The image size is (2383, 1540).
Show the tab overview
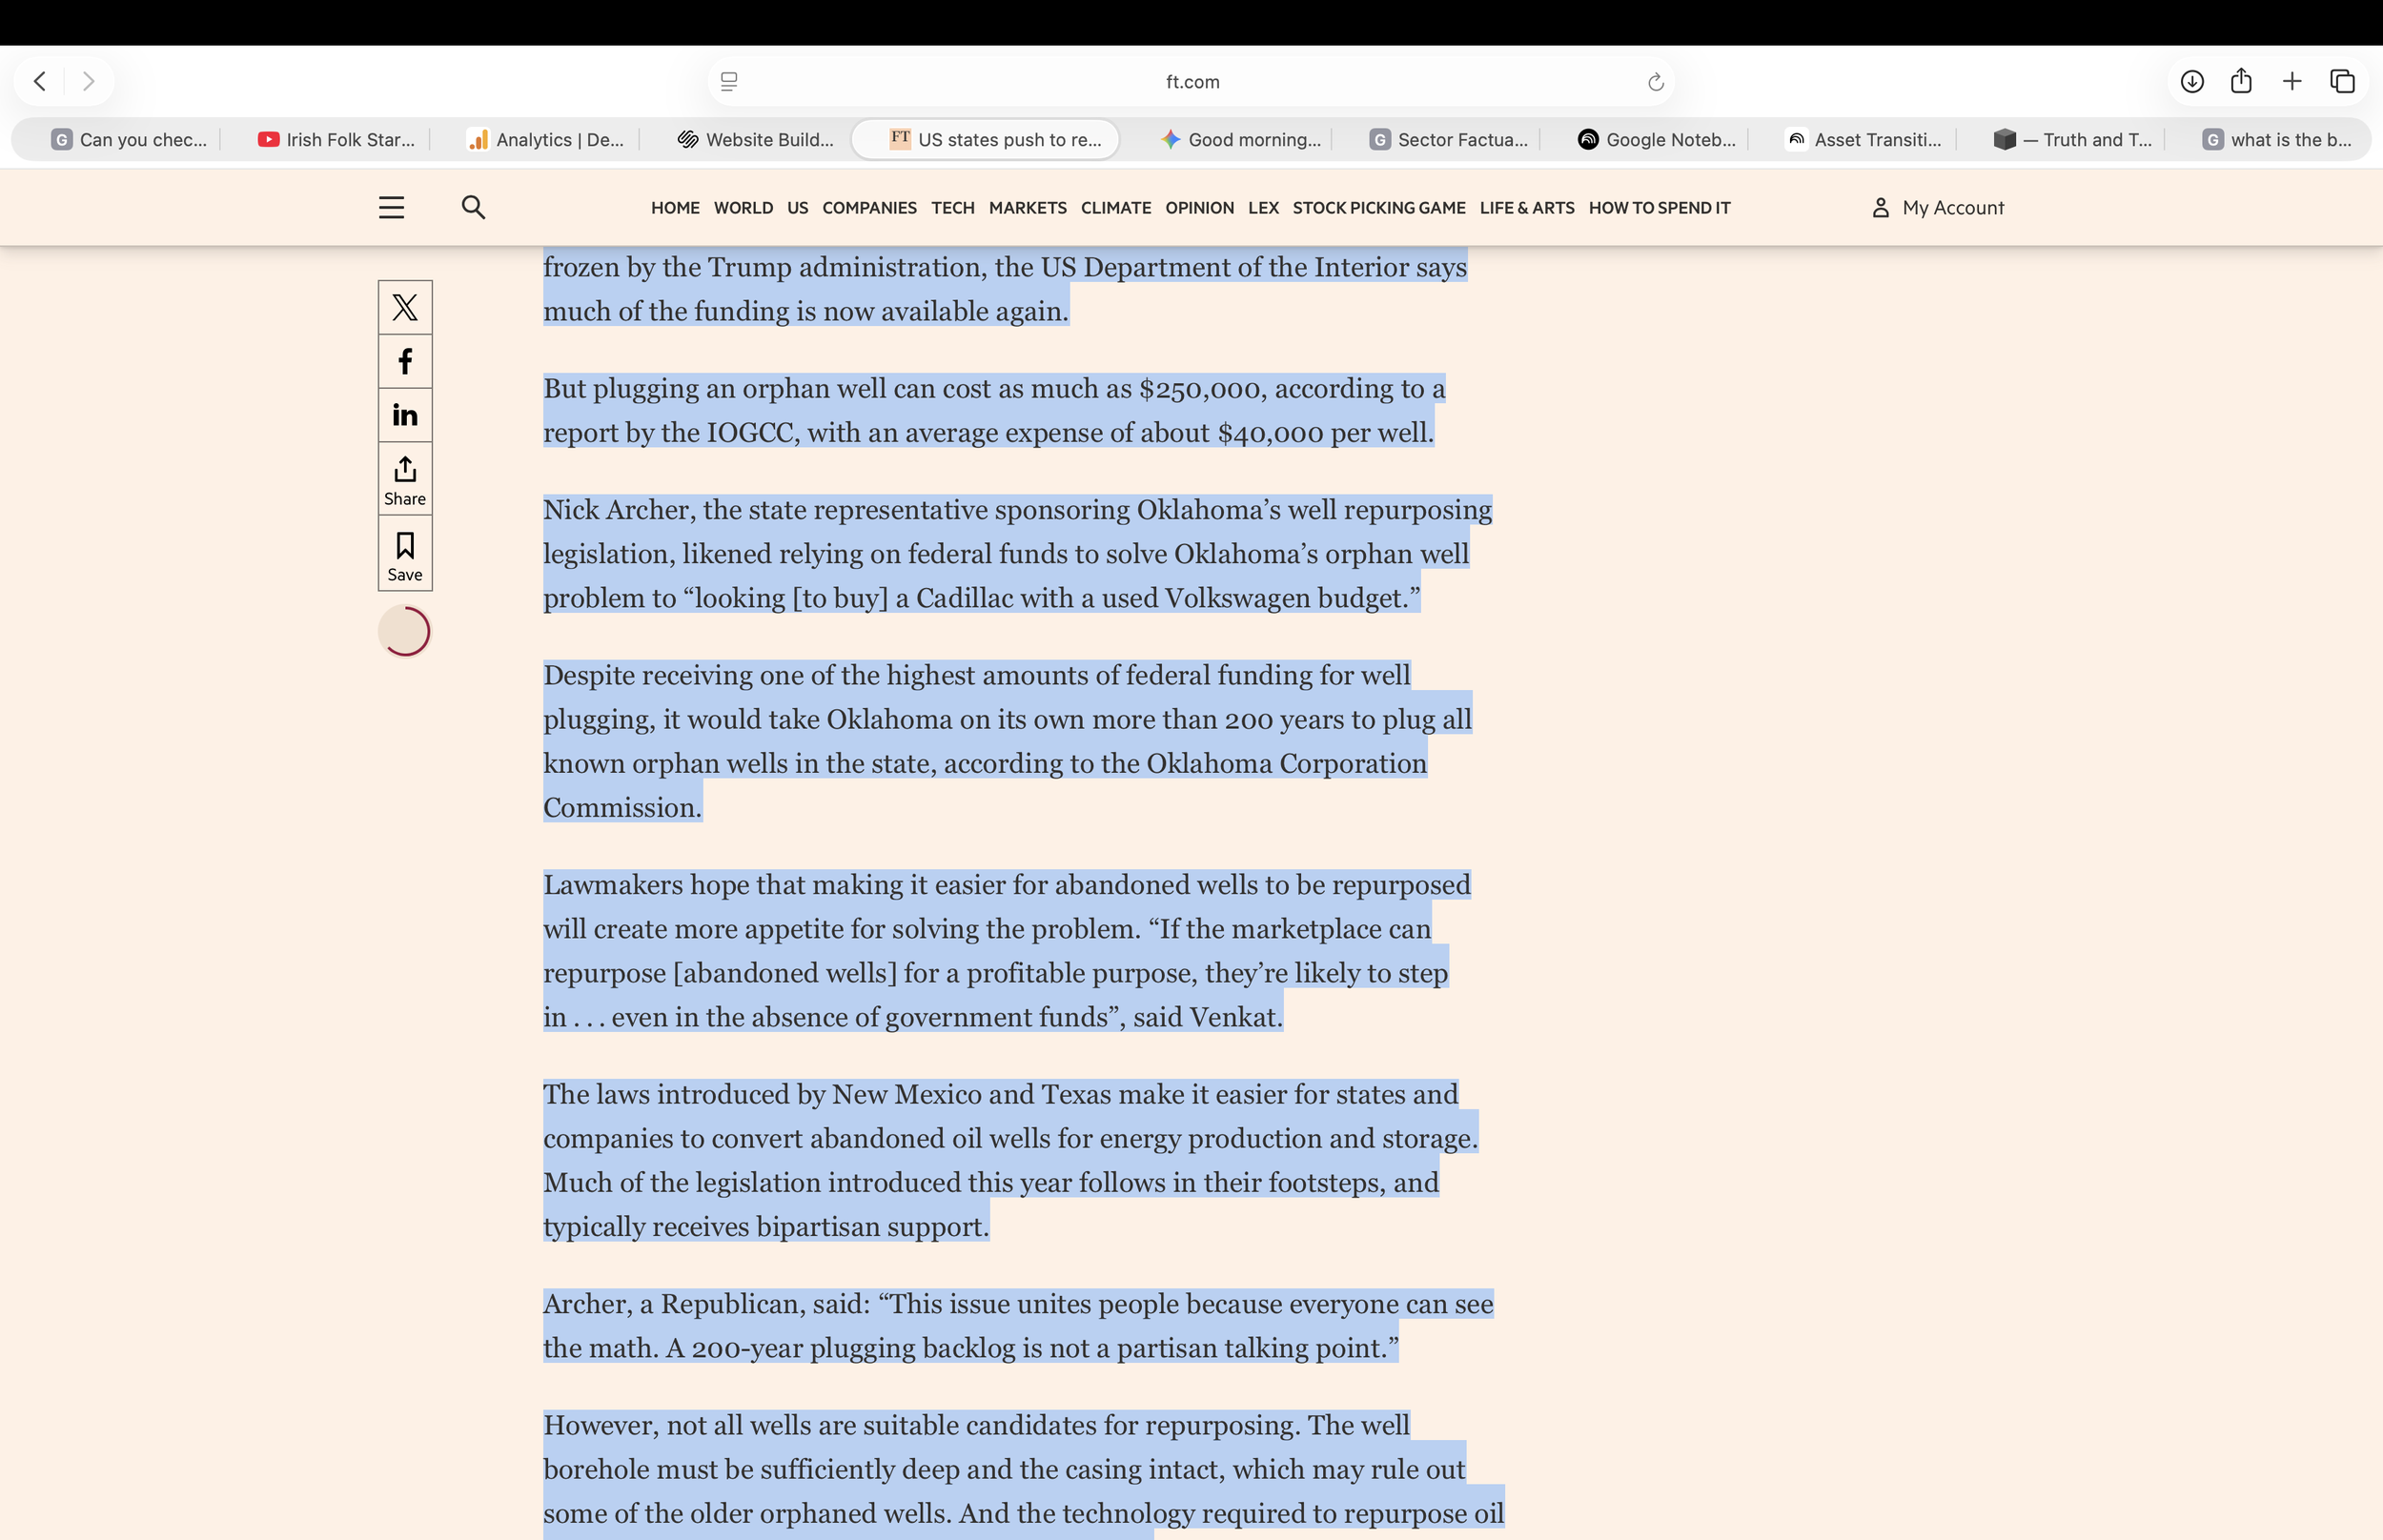pyautogui.click(x=2343, y=81)
